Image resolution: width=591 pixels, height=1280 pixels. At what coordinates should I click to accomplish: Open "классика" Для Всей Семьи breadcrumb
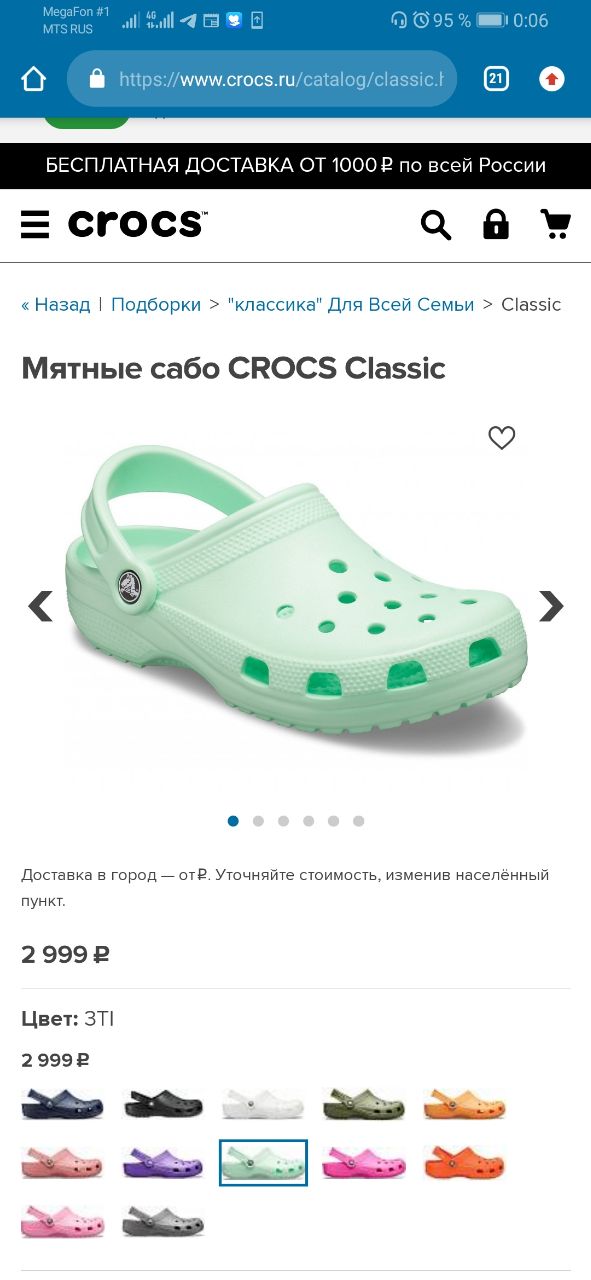[351, 304]
